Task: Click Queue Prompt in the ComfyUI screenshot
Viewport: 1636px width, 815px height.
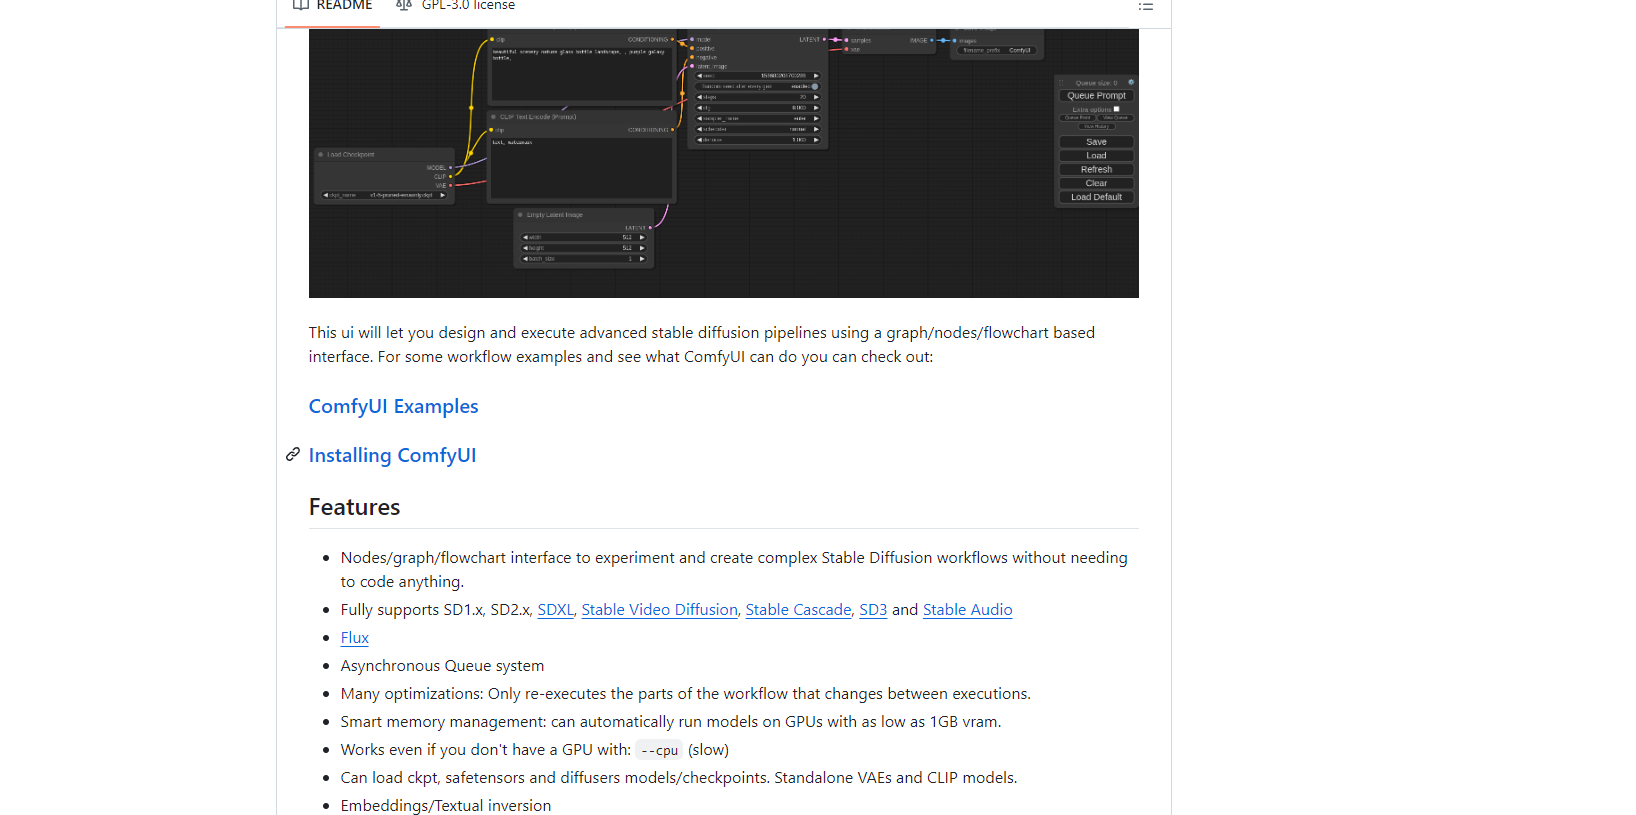Action: click(1096, 96)
